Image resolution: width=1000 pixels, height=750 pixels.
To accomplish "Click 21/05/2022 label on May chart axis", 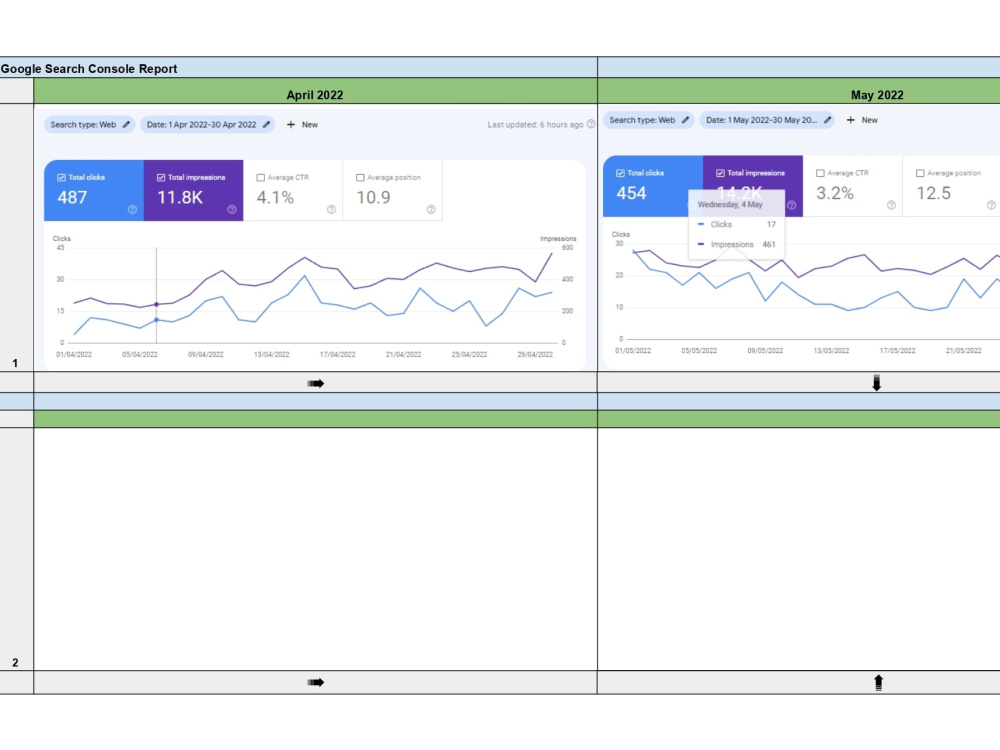I will 964,351.
